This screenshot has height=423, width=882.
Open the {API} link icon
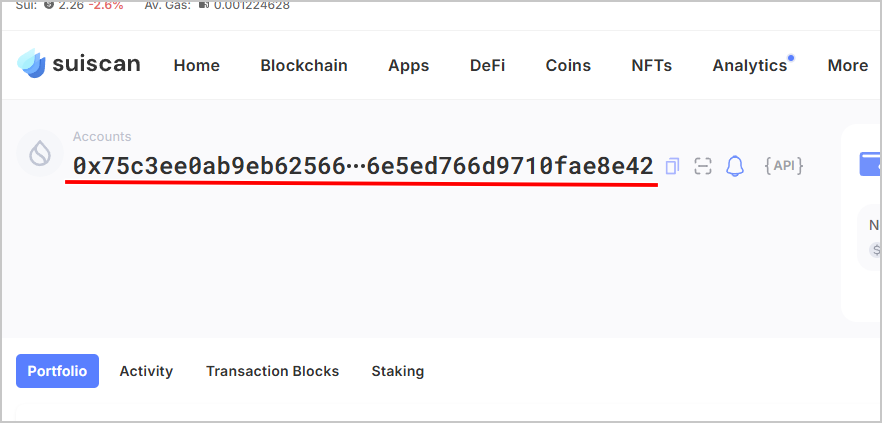point(783,166)
